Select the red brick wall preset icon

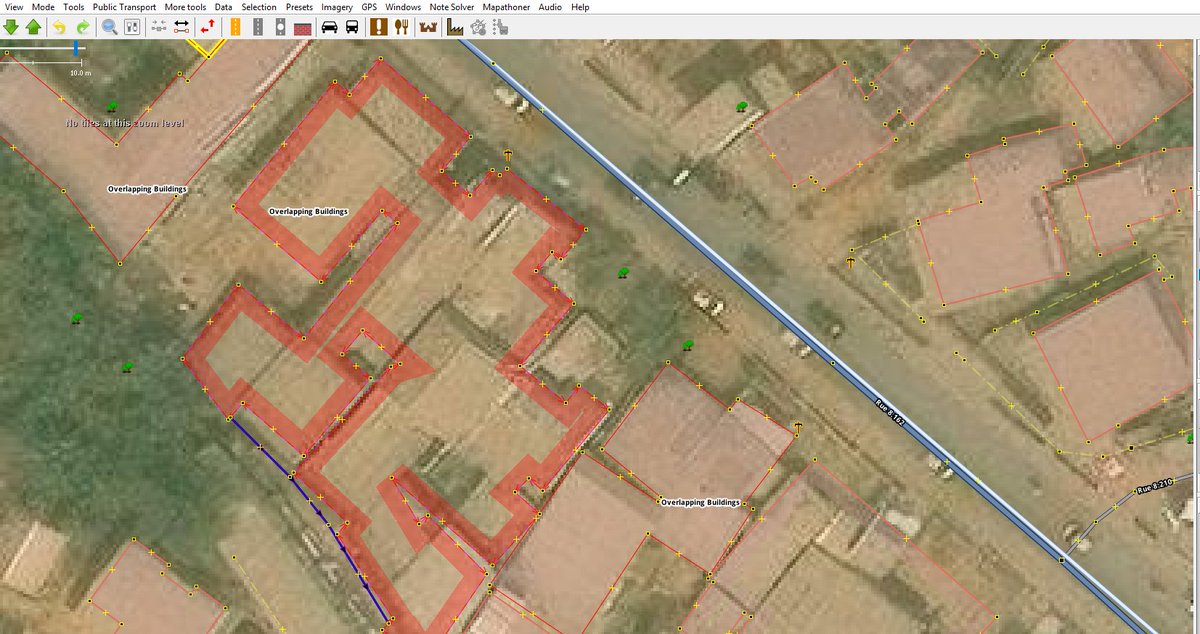302,27
